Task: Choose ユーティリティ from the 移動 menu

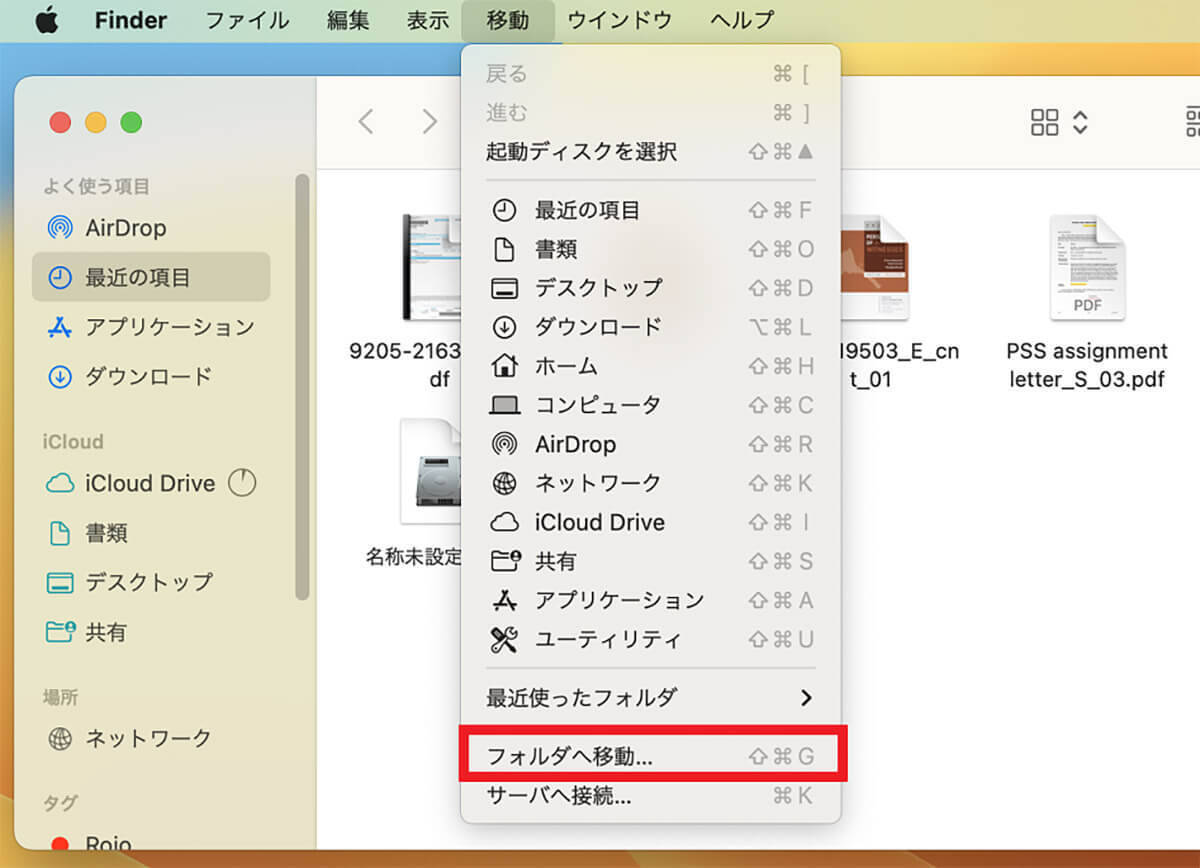Action: 607,640
